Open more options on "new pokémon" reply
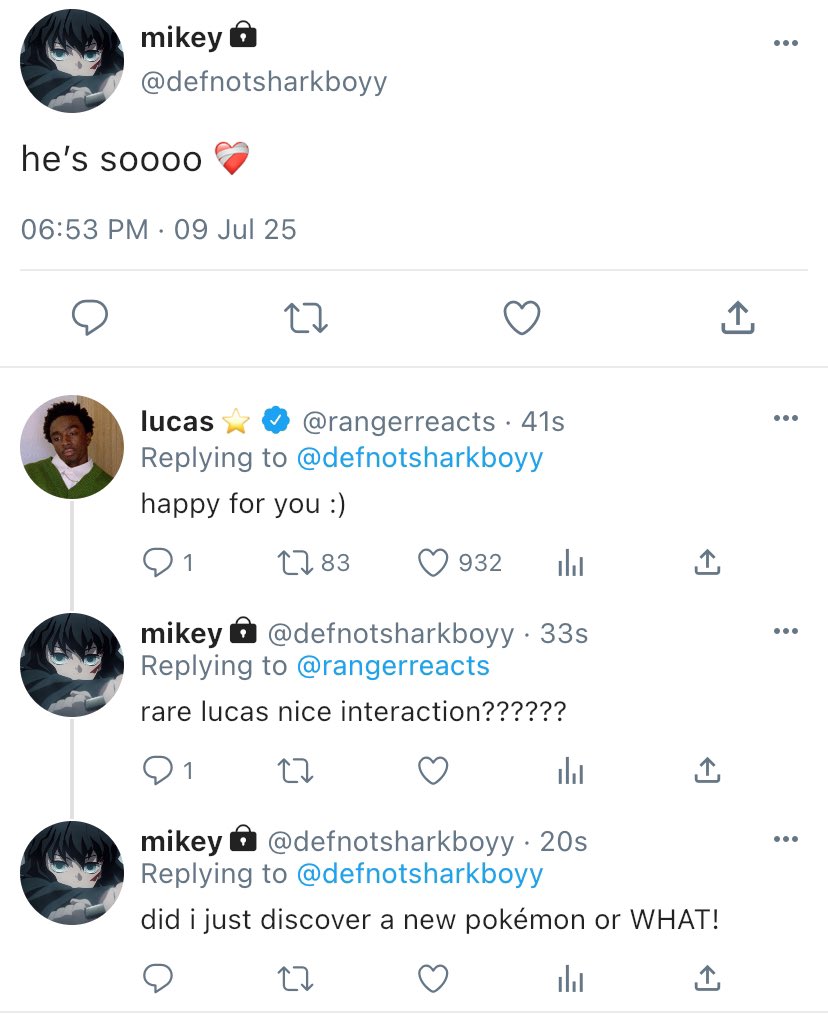This screenshot has height=1015, width=828. click(x=786, y=838)
